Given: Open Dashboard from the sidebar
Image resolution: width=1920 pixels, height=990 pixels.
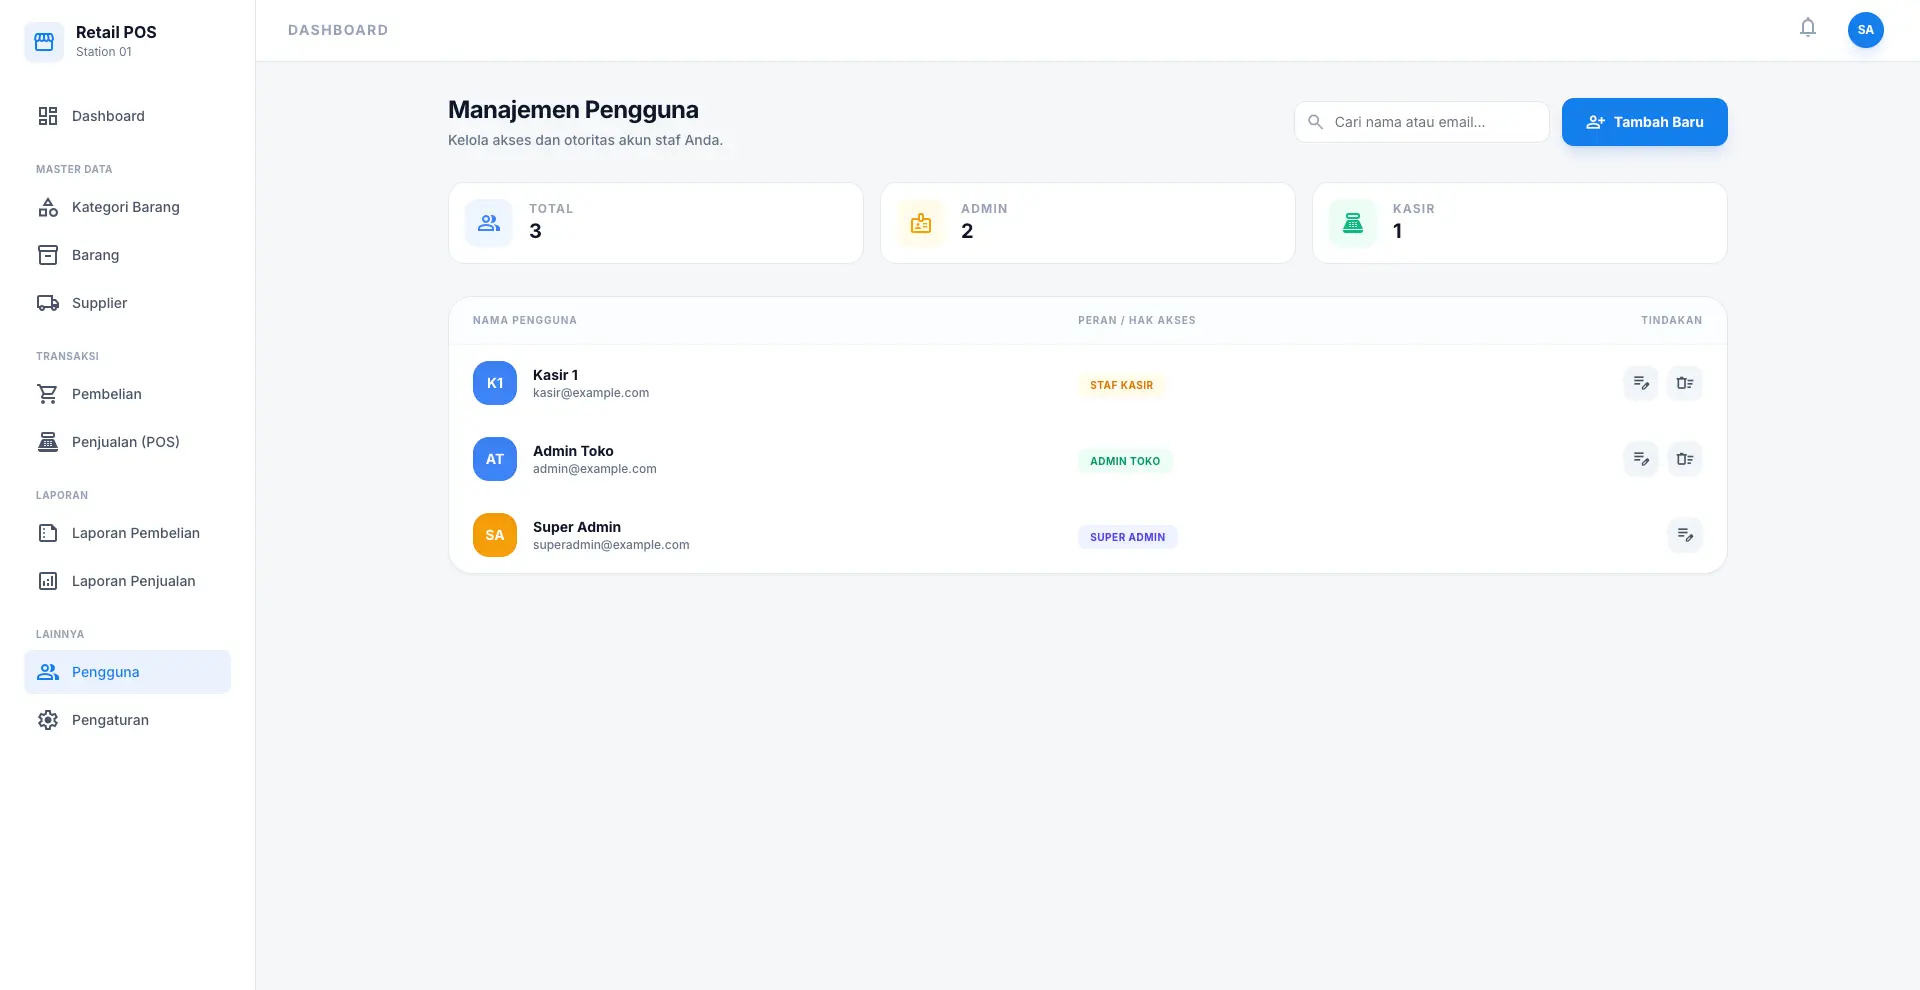Looking at the screenshot, I should coord(108,116).
